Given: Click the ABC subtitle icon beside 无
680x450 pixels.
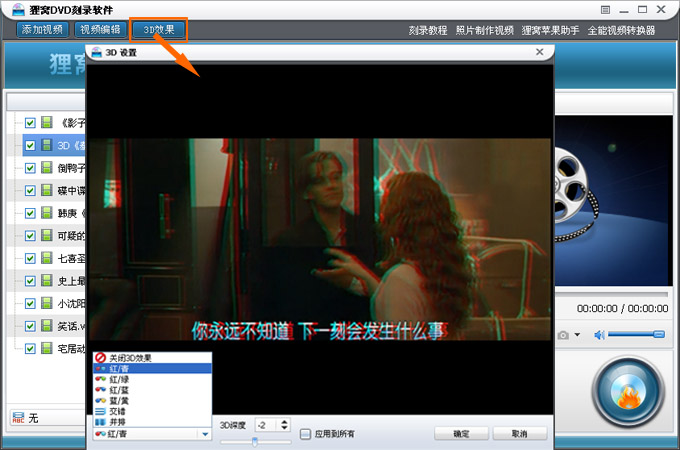Looking at the screenshot, I should pyautogui.click(x=18, y=418).
